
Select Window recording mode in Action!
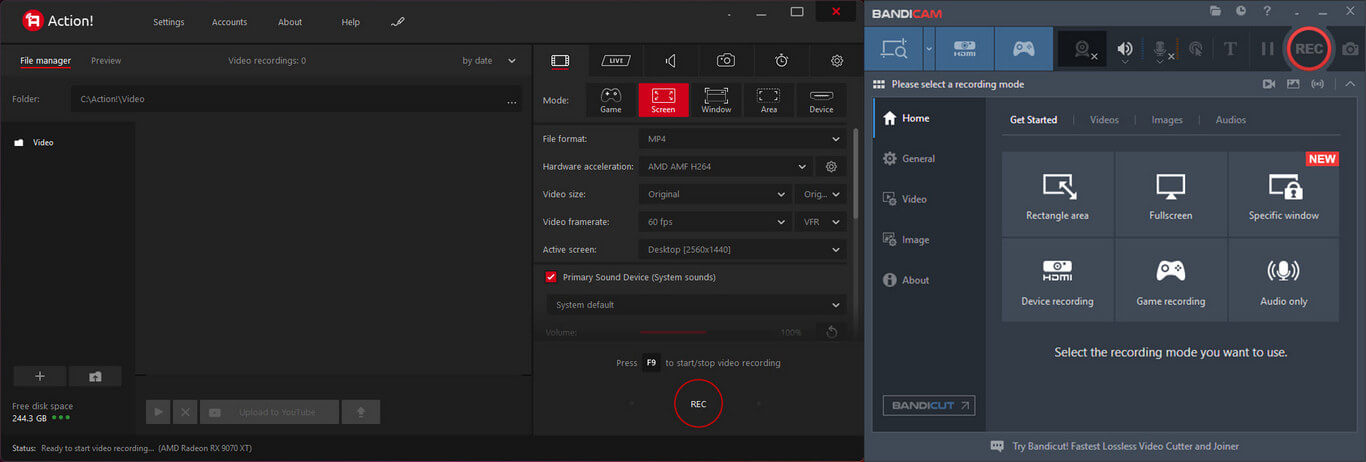click(x=716, y=99)
